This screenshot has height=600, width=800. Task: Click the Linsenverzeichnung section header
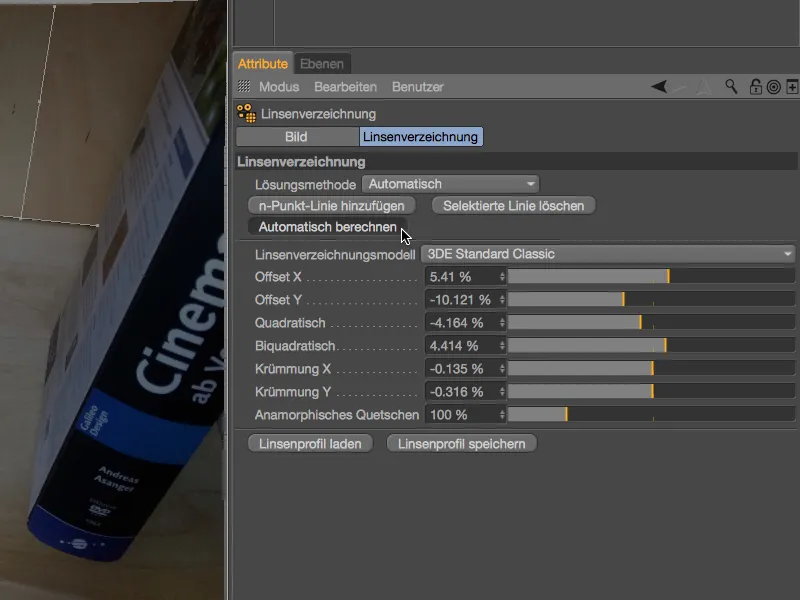516,162
